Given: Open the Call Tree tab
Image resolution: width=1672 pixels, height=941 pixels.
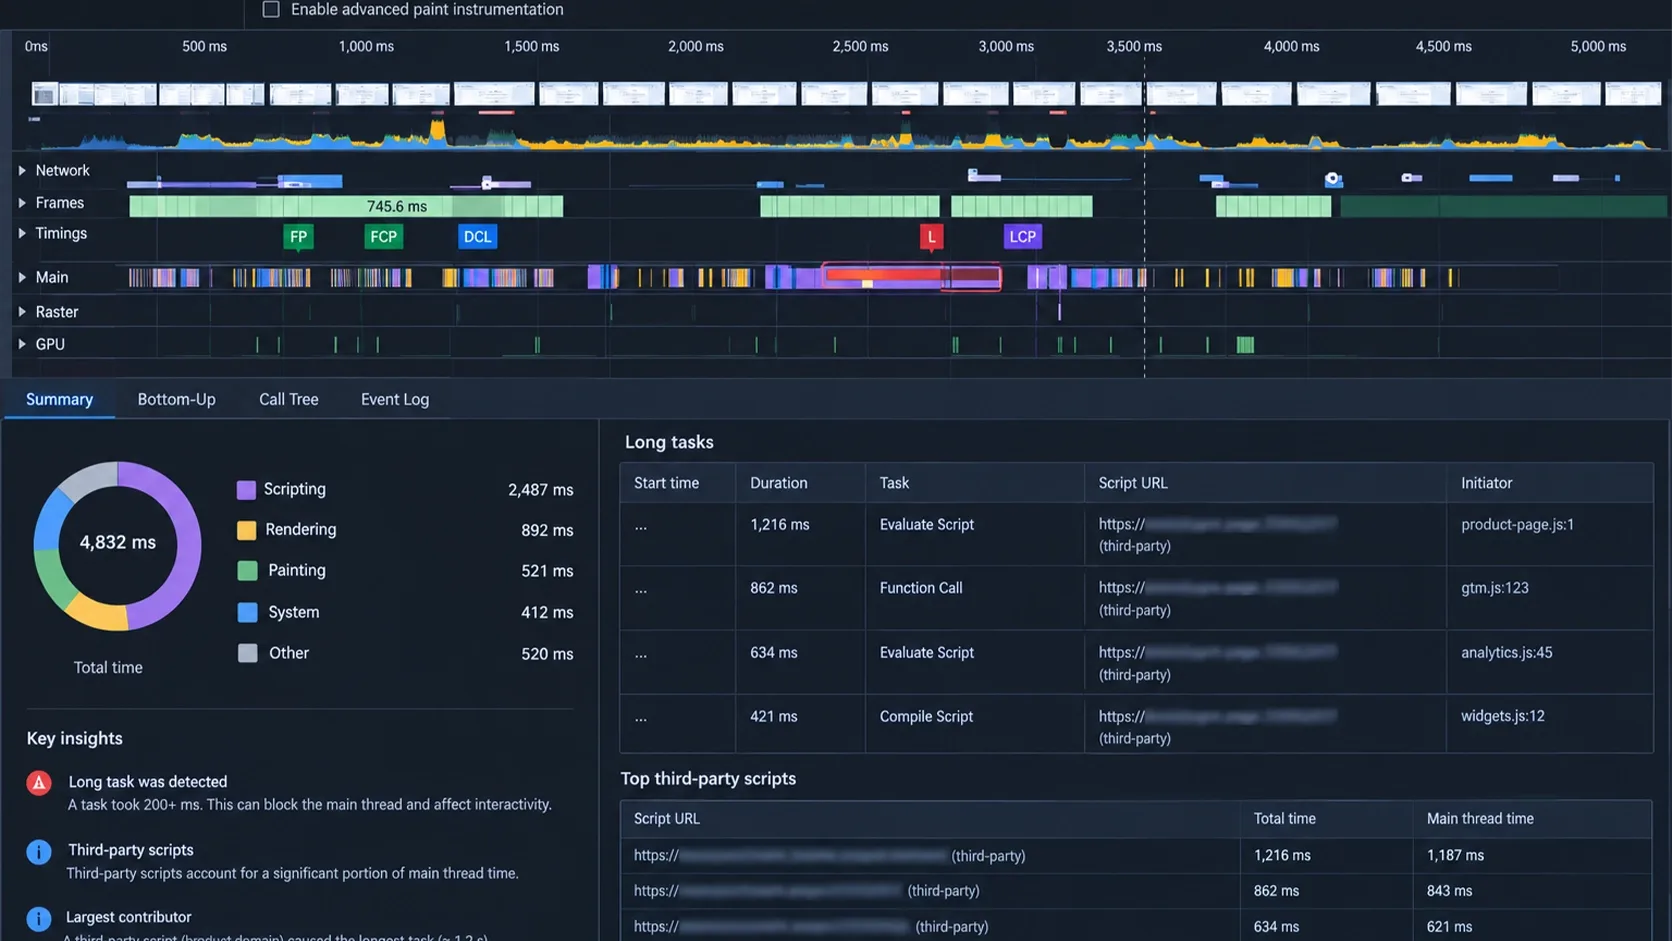Looking at the screenshot, I should click(x=288, y=399).
